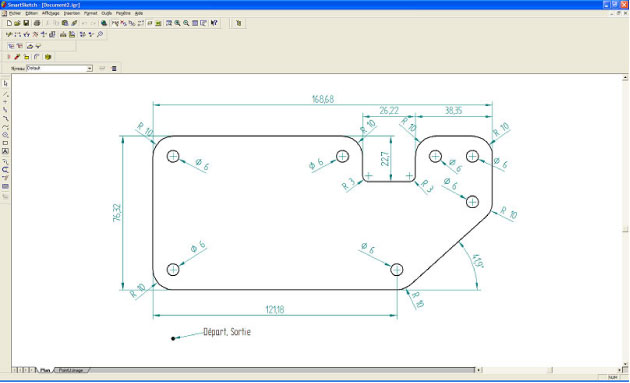Click the 22,7 slot depth dimension
Image resolution: width=630 pixels, height=383 pixels.
click(x=385, y=159)
